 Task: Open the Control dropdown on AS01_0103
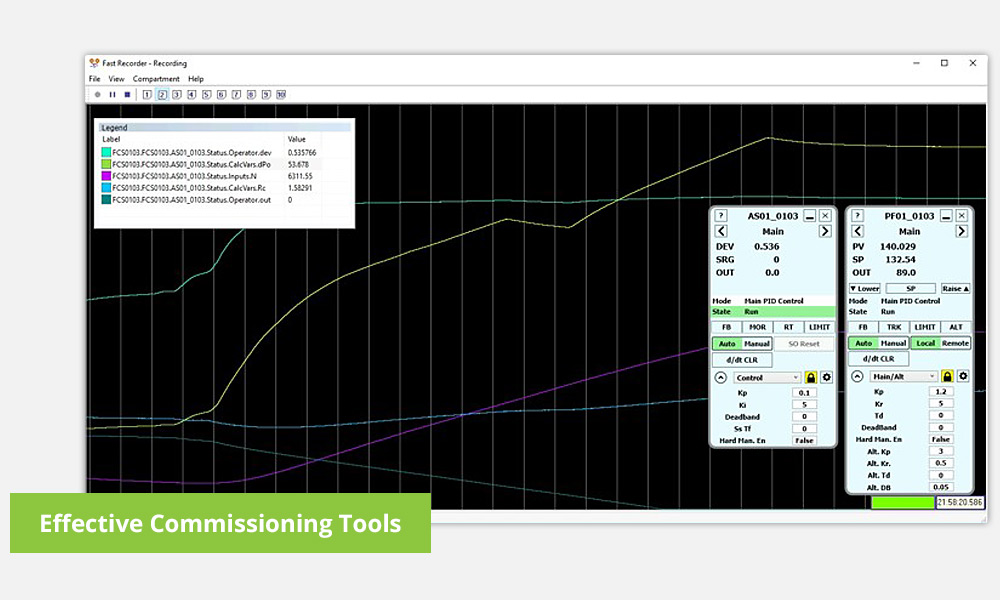pos(767,377)
